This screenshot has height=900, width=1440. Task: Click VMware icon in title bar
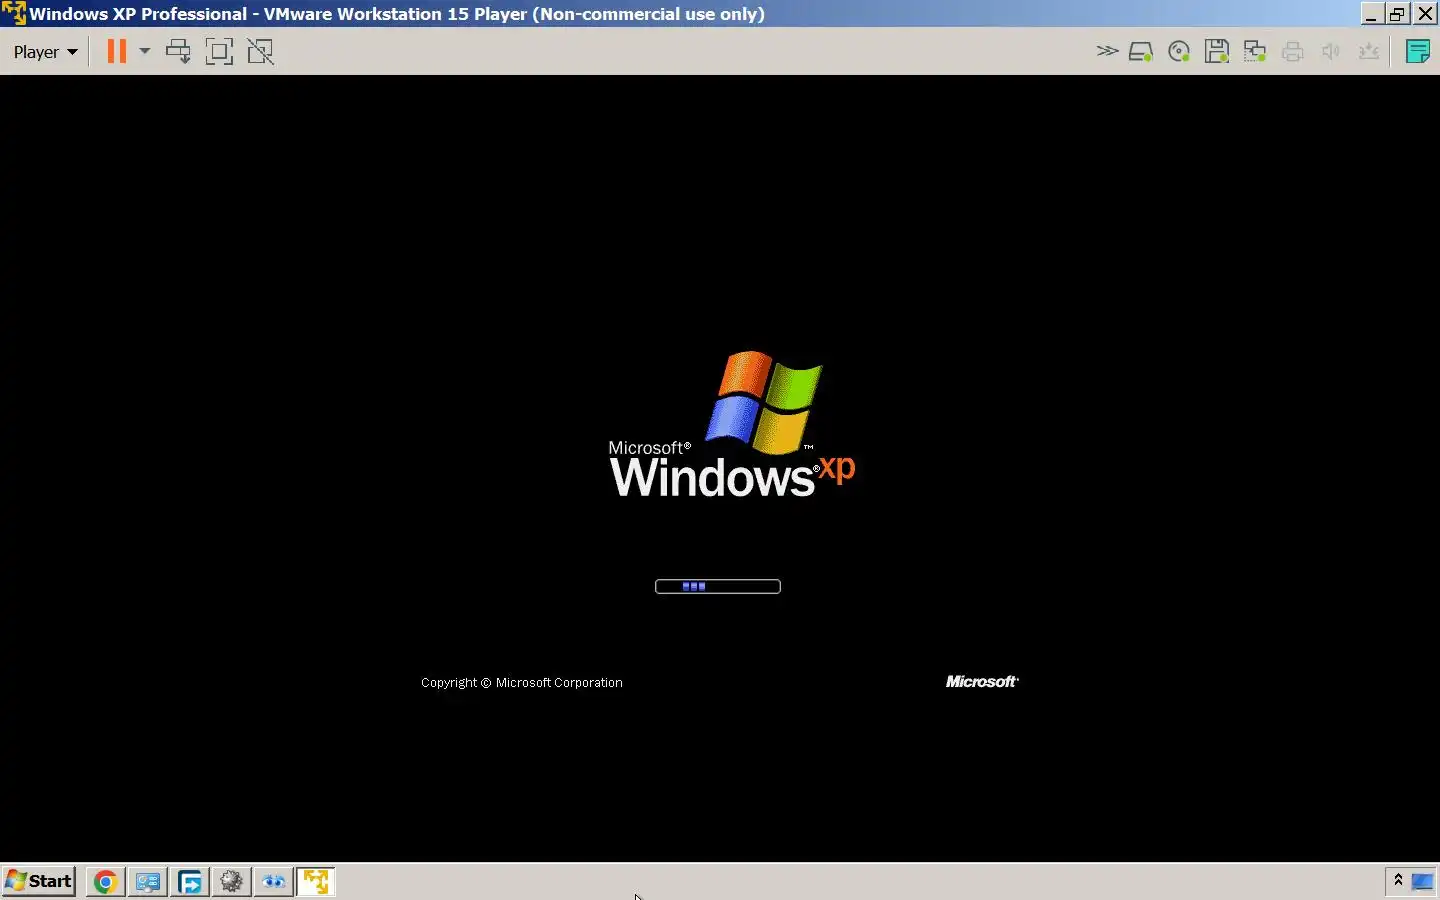pyautogui.click(x=13, y=14)
